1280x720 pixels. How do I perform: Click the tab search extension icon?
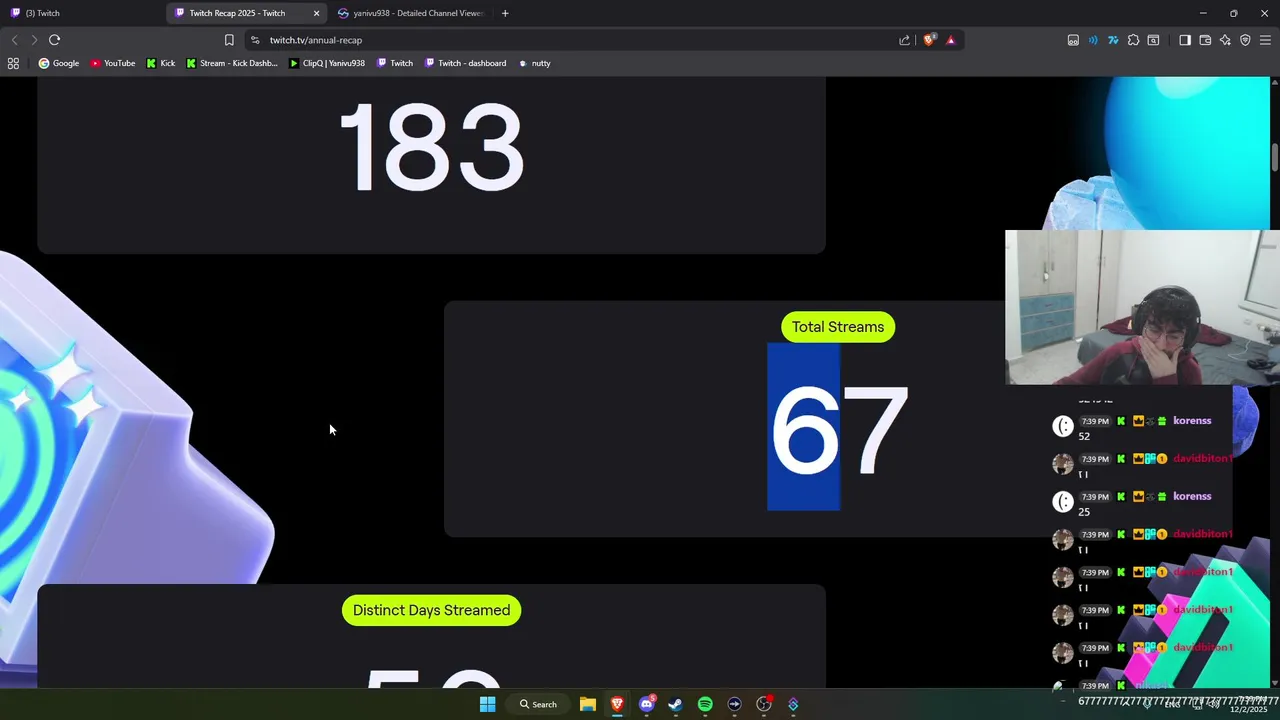coord(1153,40)
